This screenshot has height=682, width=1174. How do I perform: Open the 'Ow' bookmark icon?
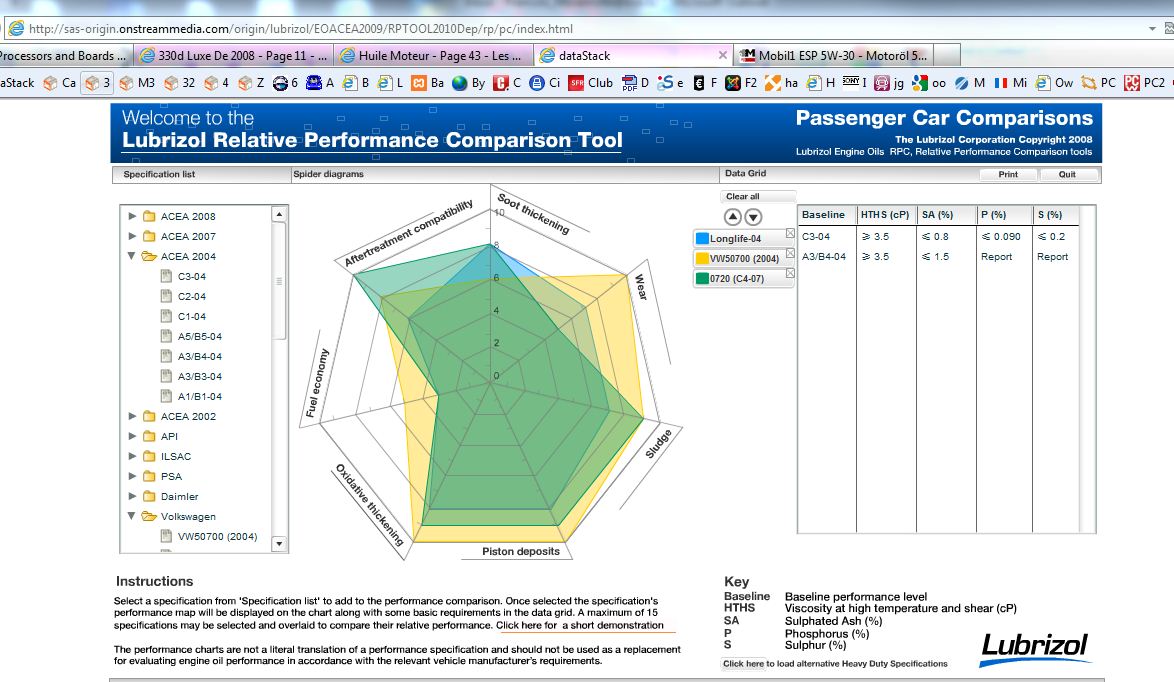1043,83
